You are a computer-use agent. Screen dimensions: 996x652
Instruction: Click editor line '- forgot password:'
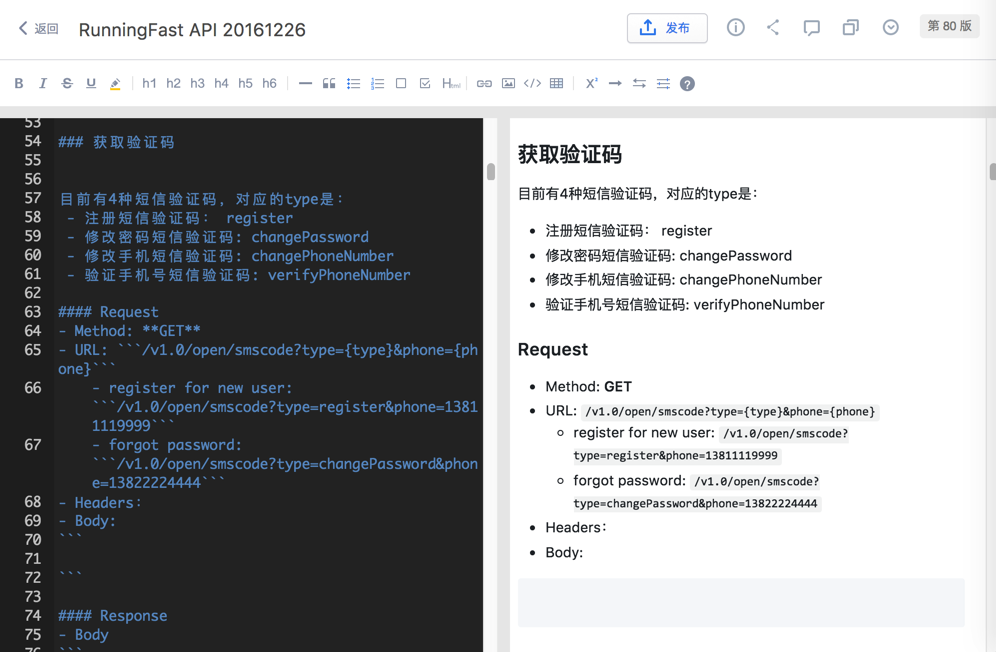coord(167,445)
